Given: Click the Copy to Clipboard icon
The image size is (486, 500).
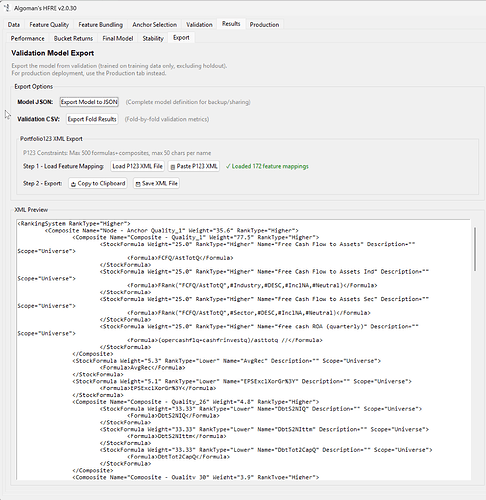Looking at the screenshot, I should click(73, 184).
